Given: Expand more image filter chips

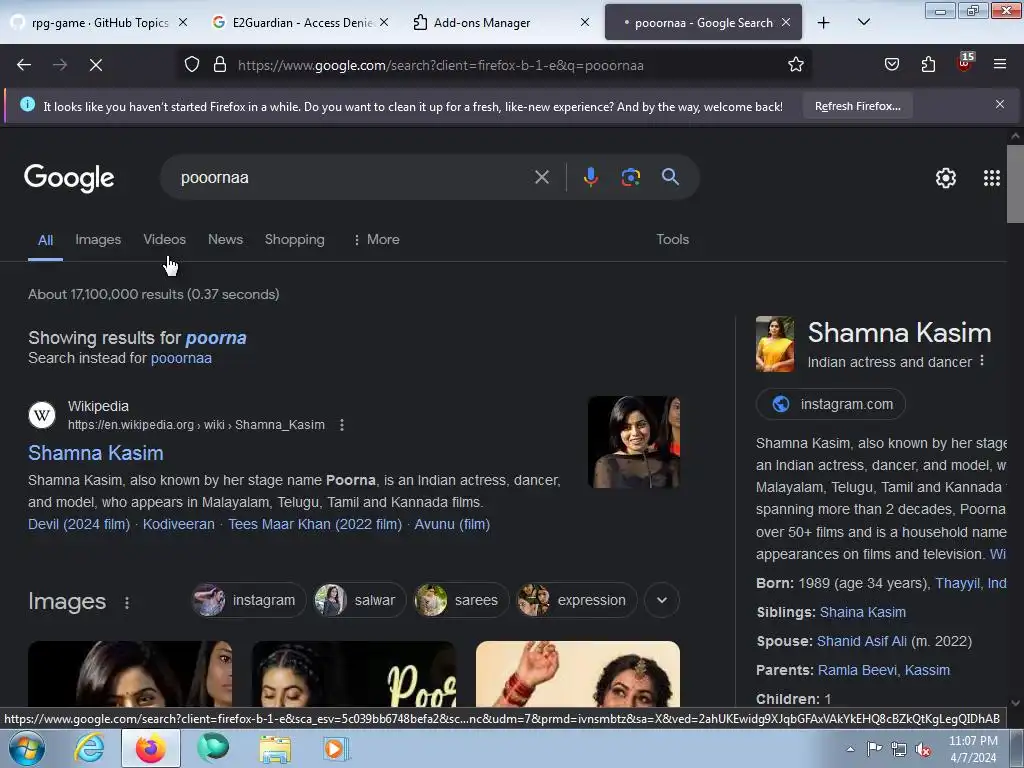Looking at the screenshot, I should 662,600.
